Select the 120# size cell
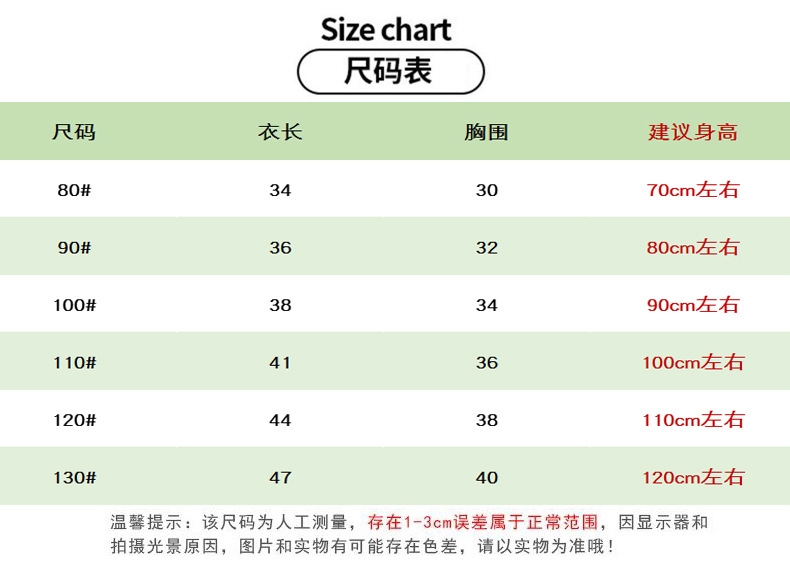The image size is (790, 577). coord(74,420)
